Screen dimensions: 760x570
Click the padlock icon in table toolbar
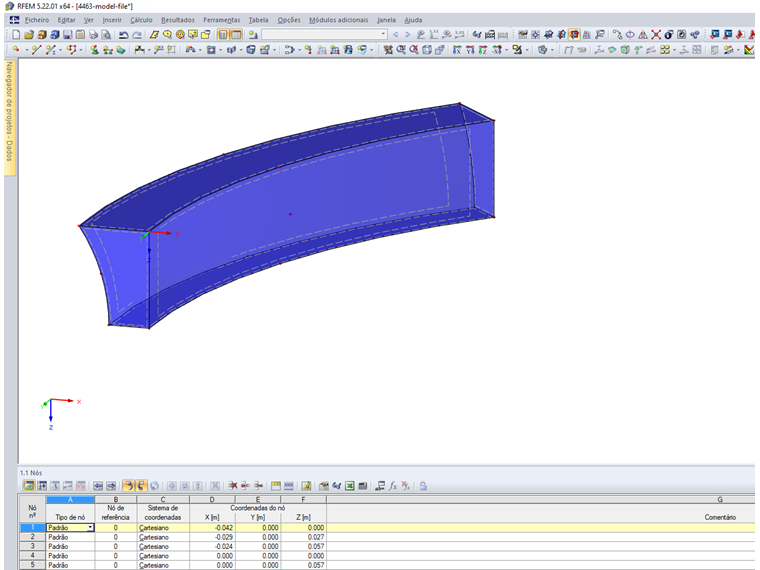[423, 486]
